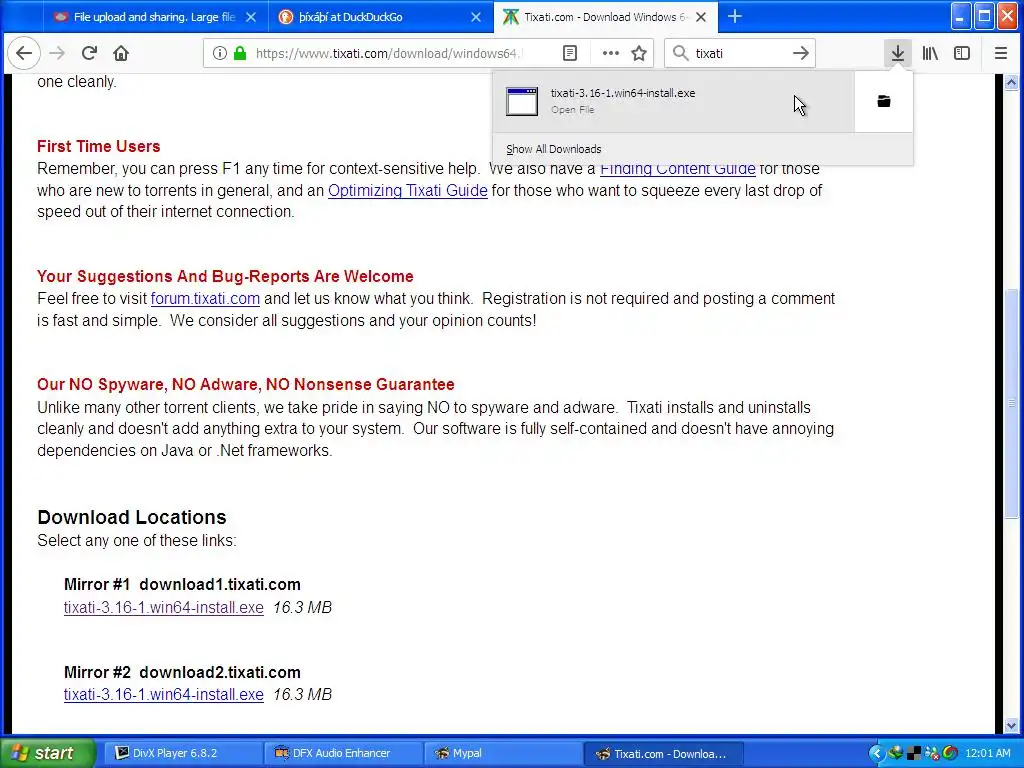
Task: Open the hamburger application menu
Action: (1000, 53)
